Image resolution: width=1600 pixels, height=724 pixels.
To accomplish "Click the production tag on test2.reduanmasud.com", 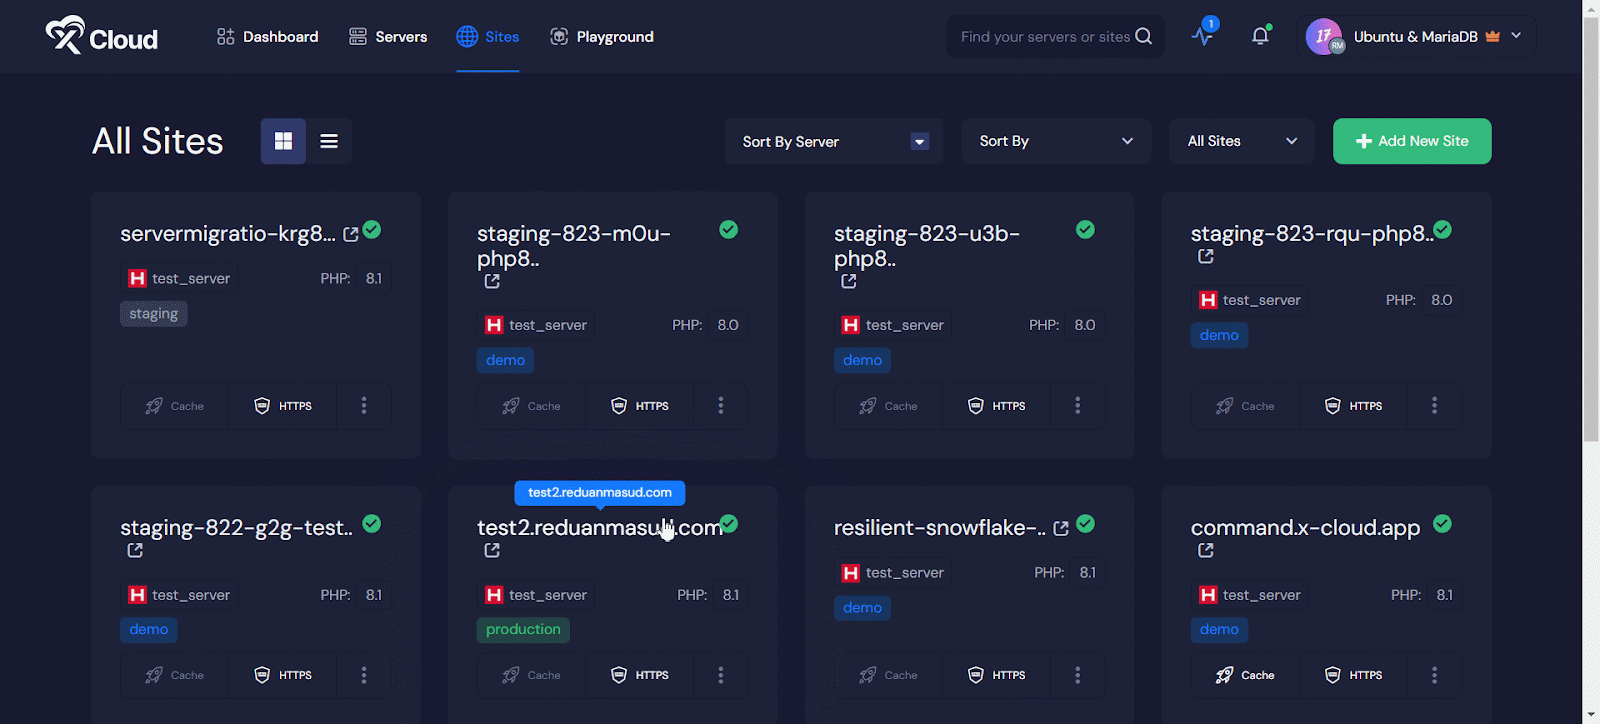I will point(523,629).
